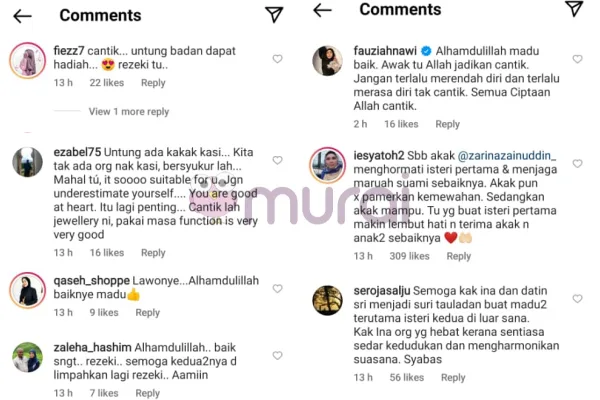The height and width of the screenshot is (400, 600).
Task: Like fauziahnawi's comment with the heart
Action: tap(577, 59)
